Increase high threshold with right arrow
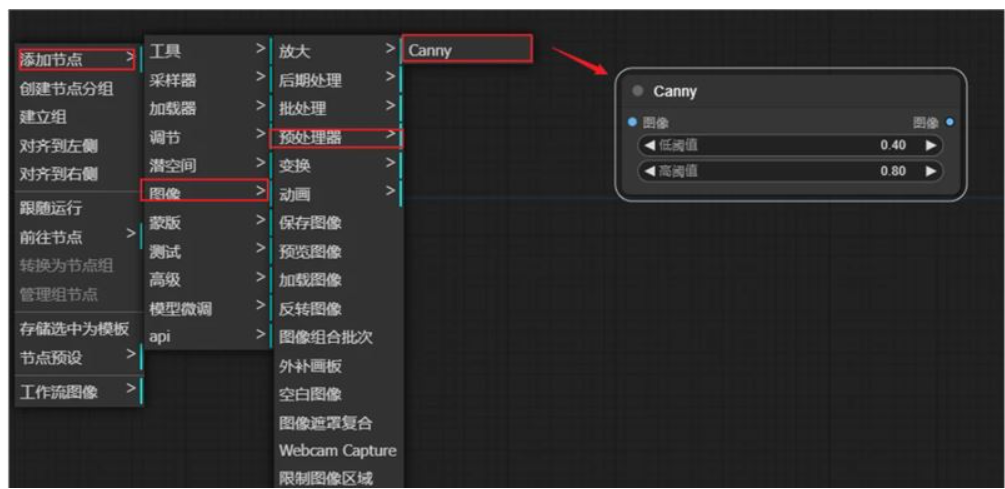1005x489 pixels. click(x=931, y=171)
